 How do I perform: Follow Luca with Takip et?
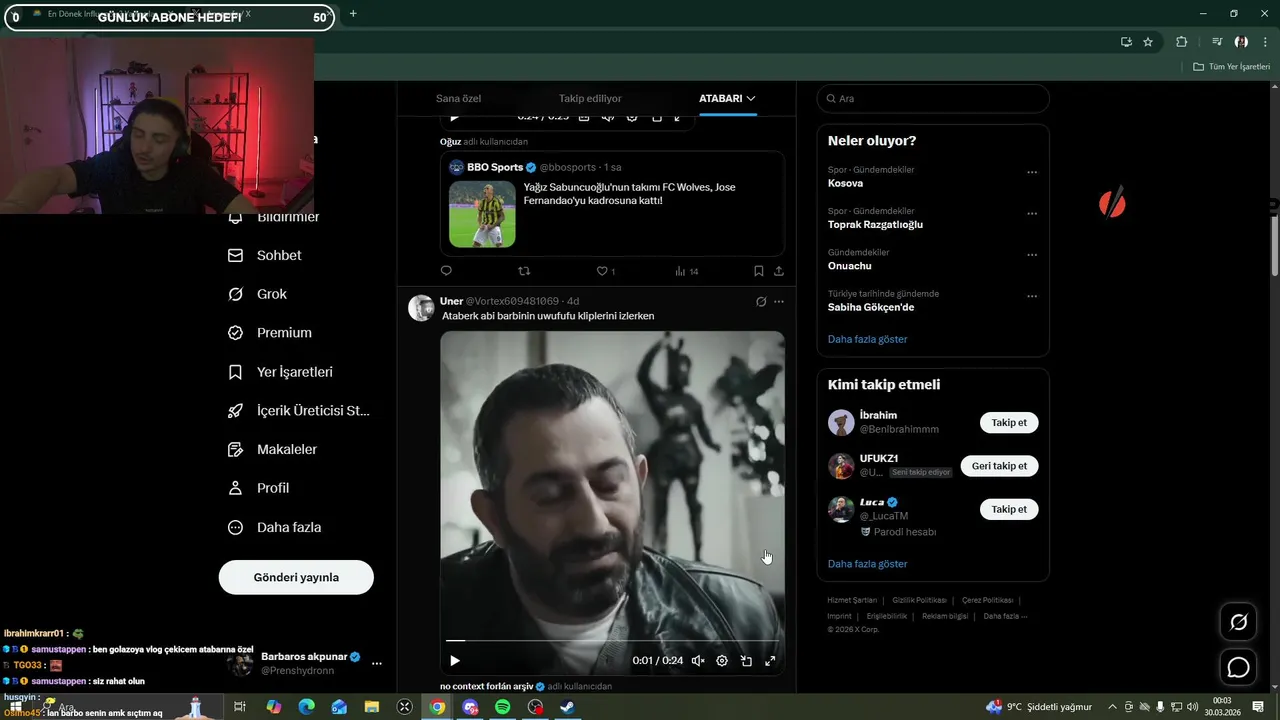(x=1009, y=509)
